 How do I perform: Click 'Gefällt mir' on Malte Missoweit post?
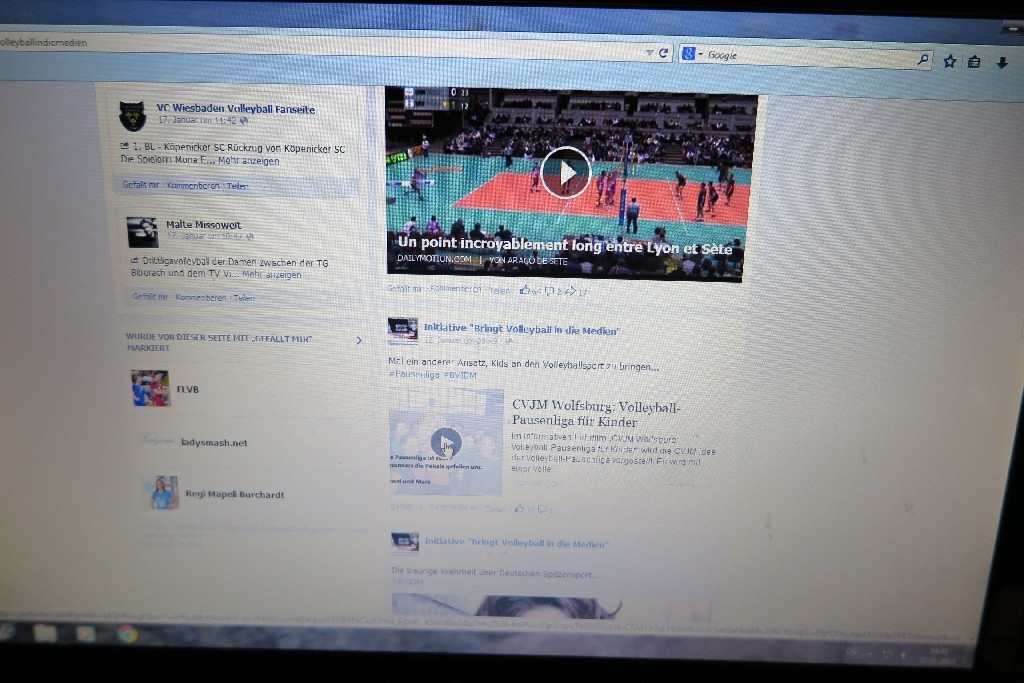click(x=150, y=296)
